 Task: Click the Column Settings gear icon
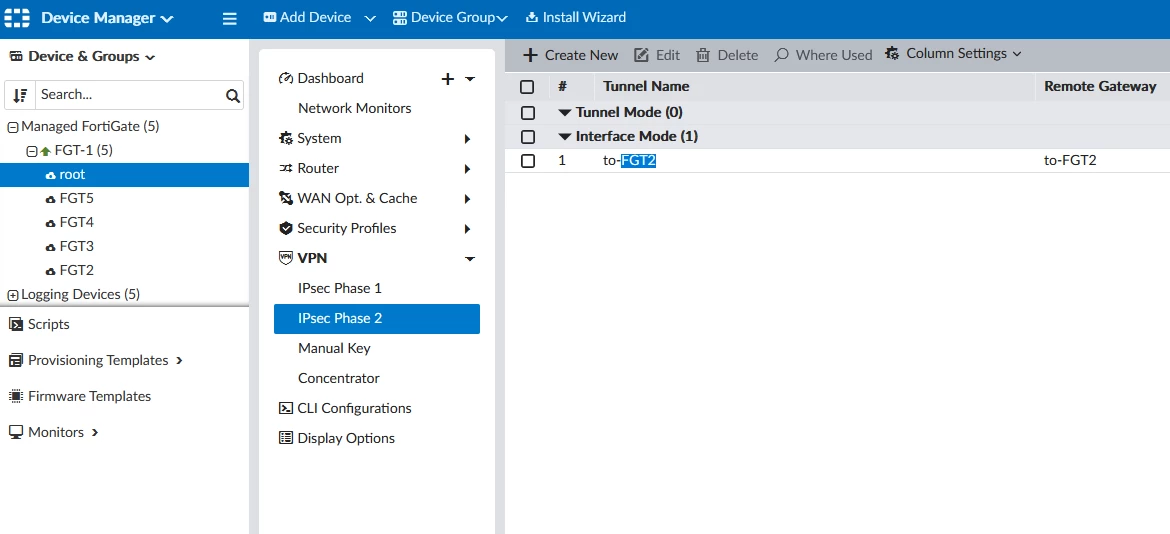pos(892,54)
